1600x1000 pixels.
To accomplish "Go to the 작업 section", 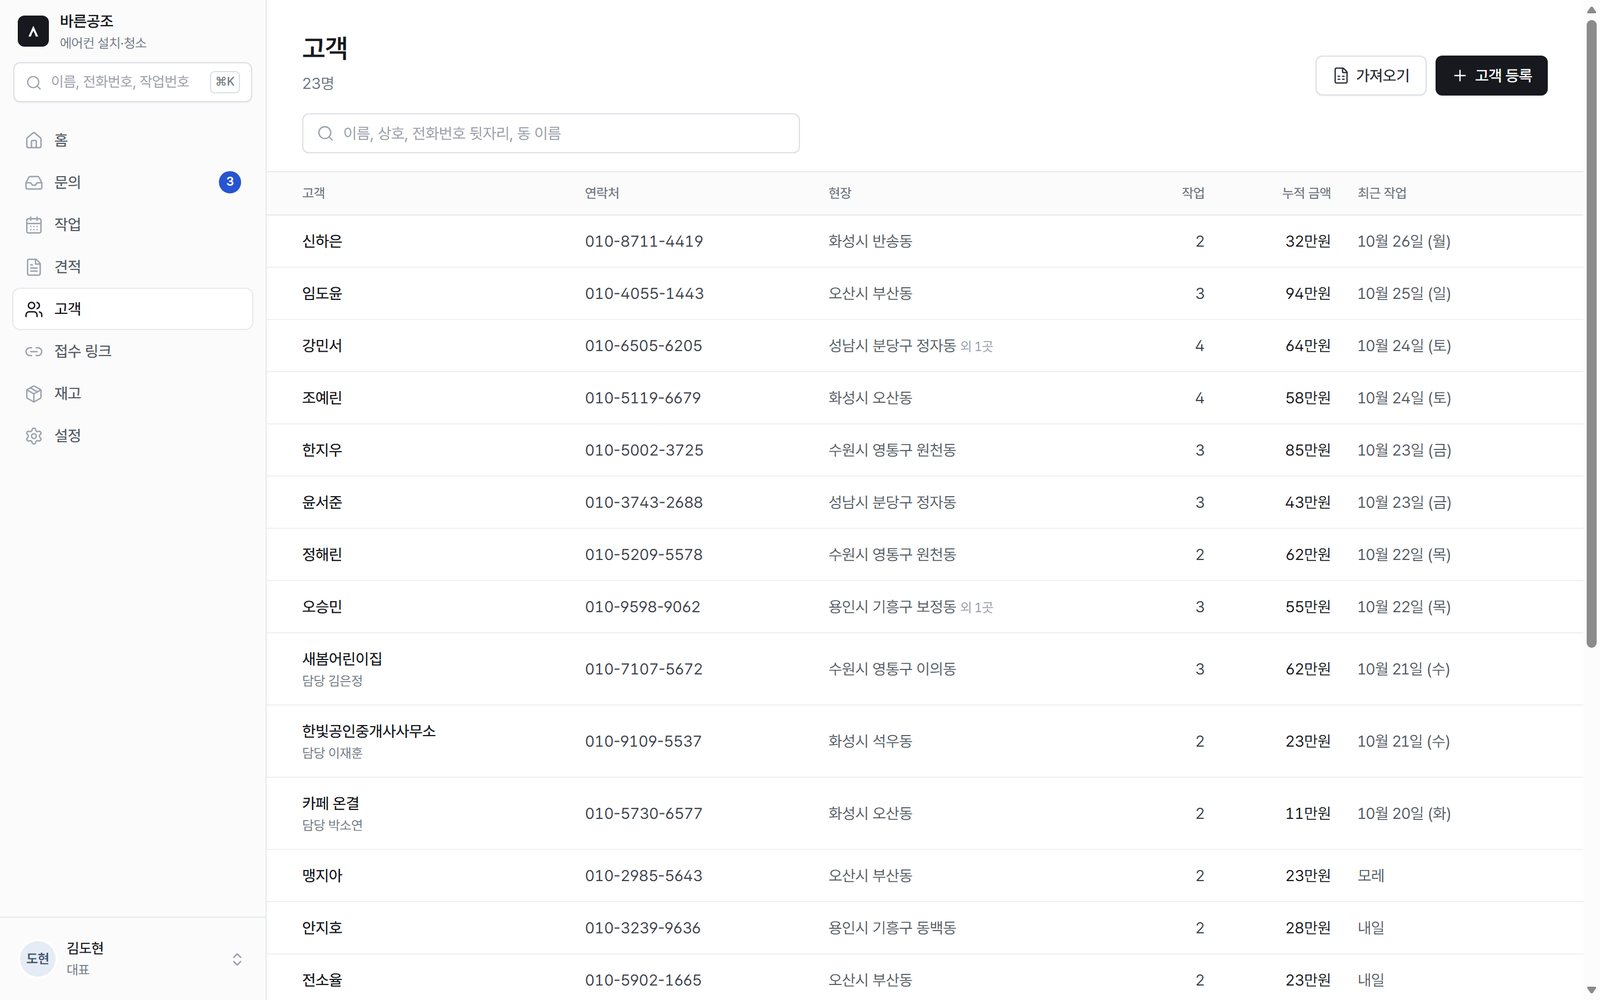I will pos(133,224).
